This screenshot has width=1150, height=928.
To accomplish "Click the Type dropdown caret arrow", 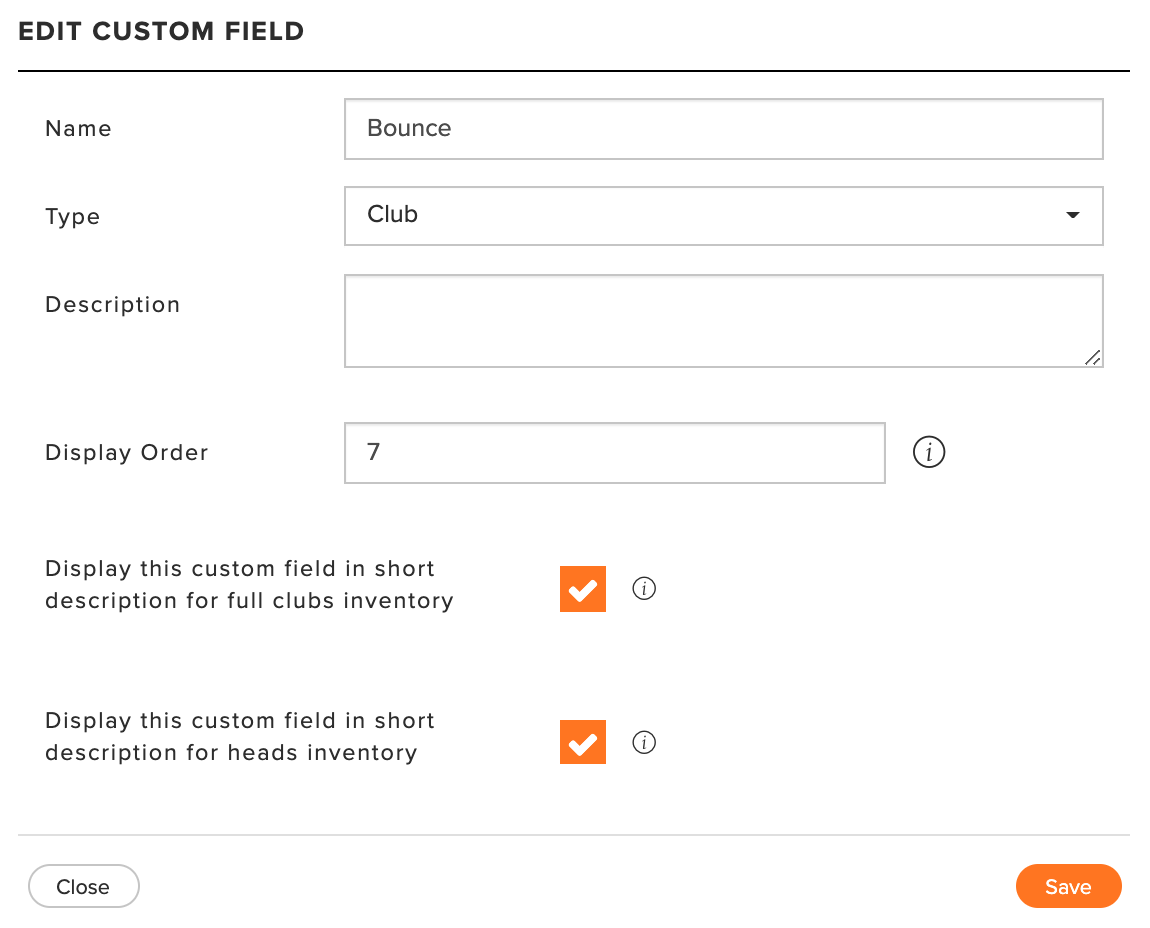I will click(x=1072, y=215).
